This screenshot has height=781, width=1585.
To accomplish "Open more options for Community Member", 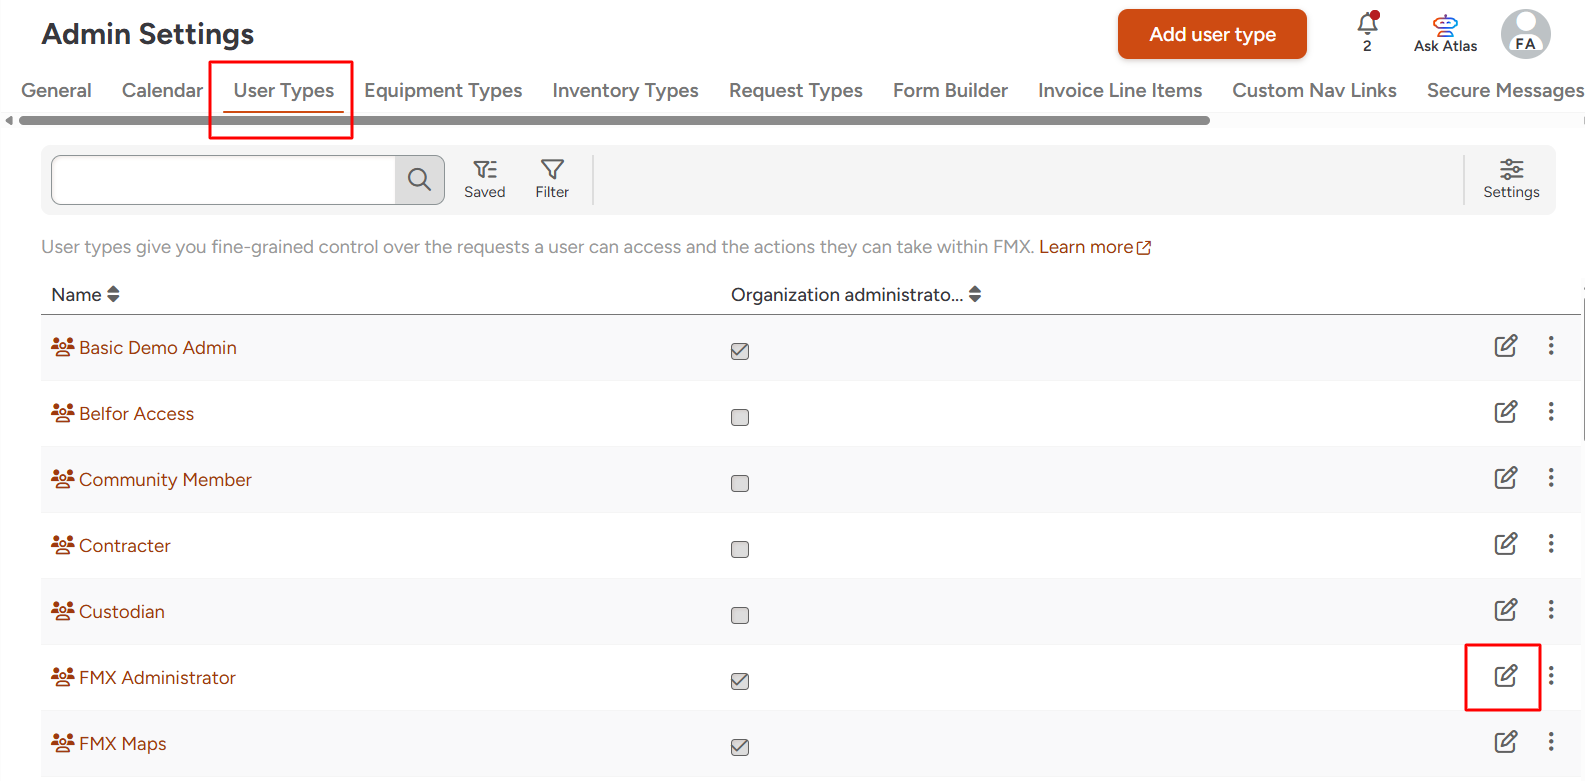I will 1551,478.
